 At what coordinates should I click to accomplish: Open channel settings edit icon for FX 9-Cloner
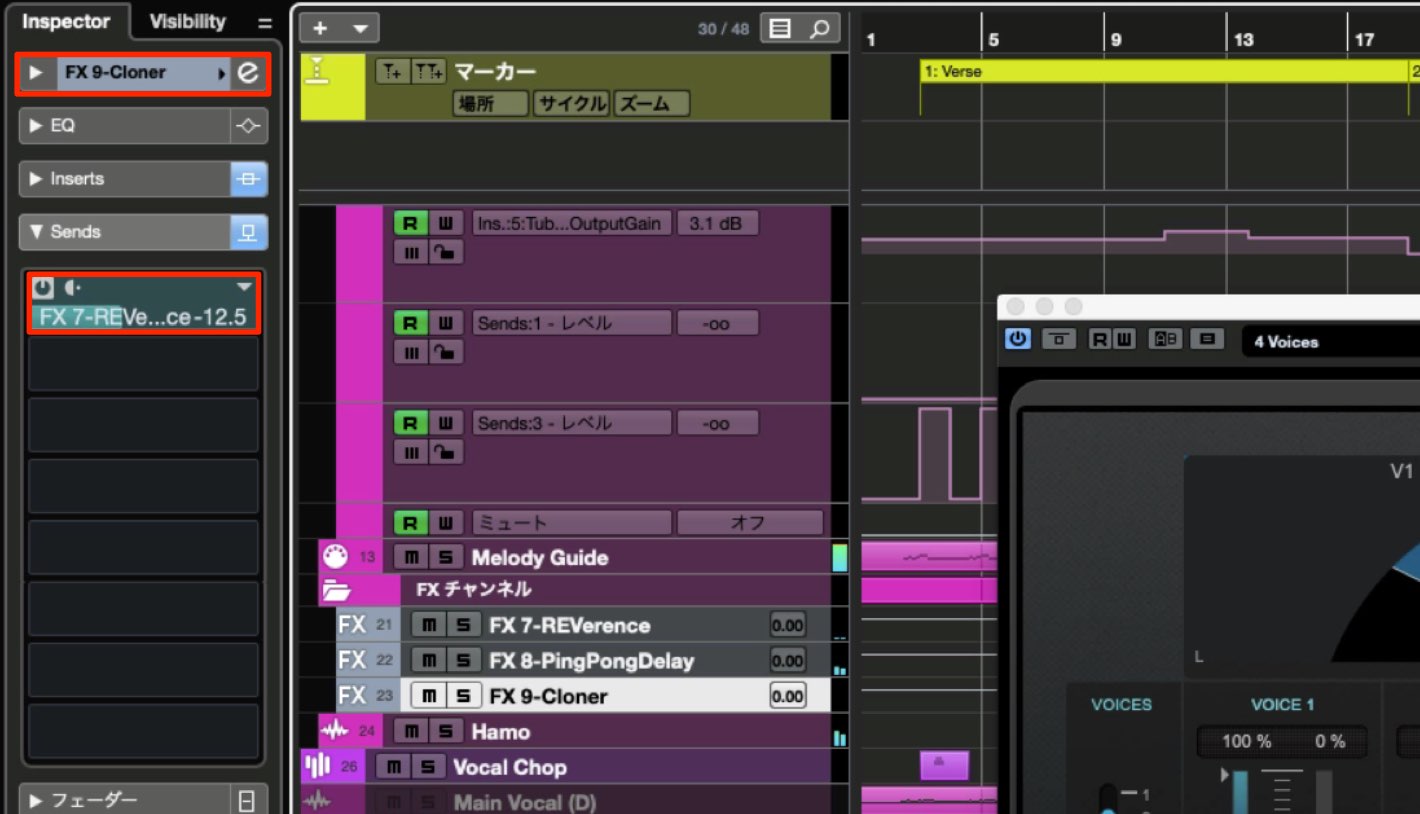tap(247, 73)
